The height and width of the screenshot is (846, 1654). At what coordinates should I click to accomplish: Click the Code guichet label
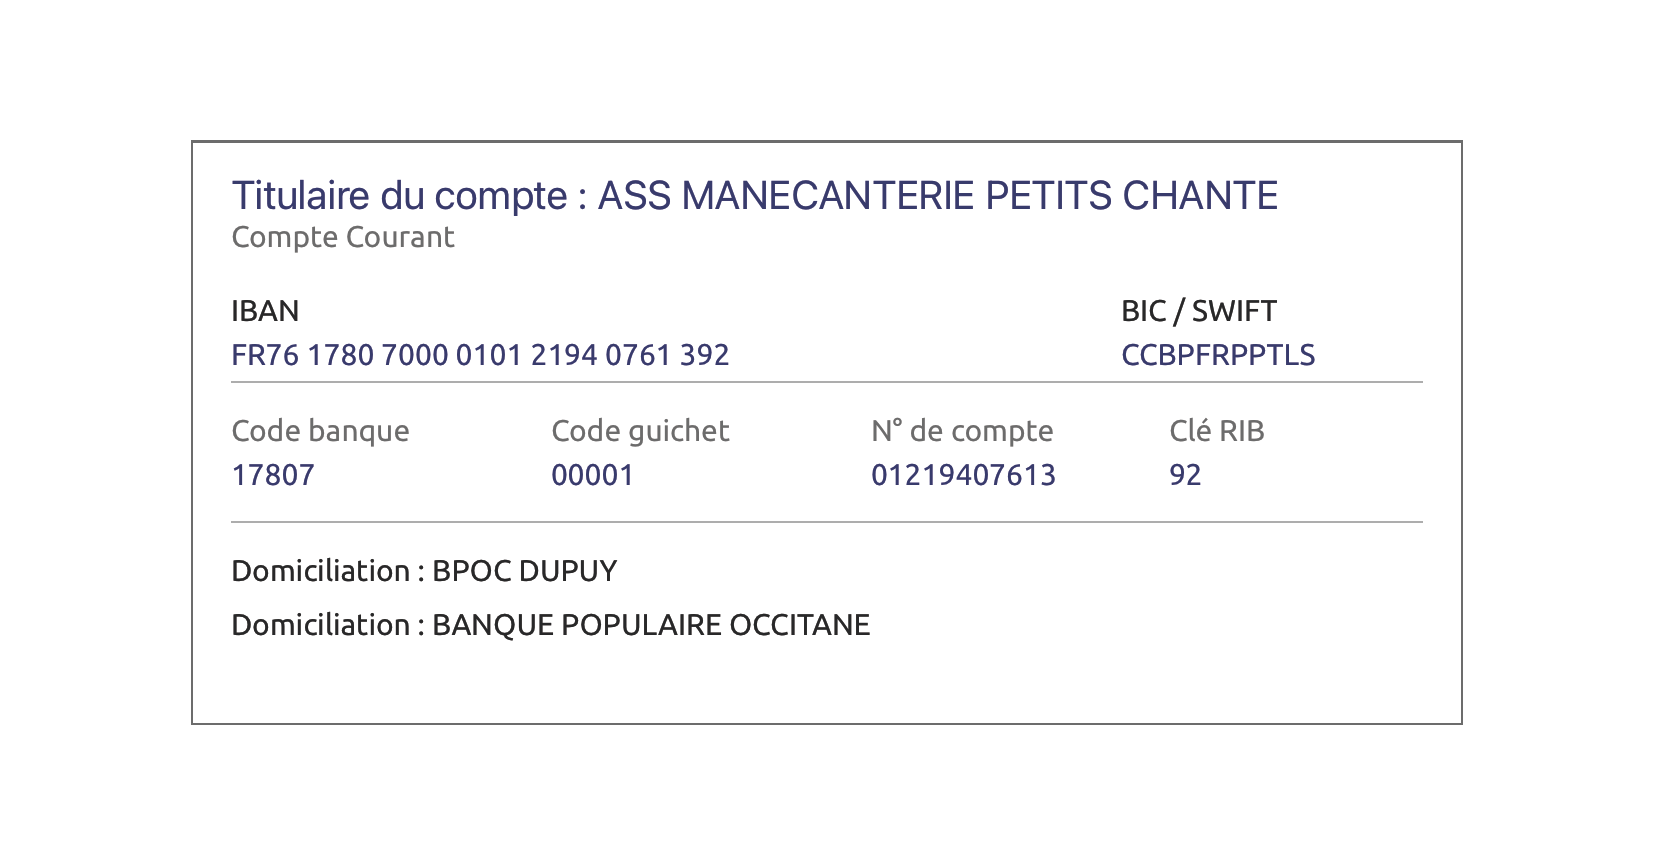[x=640, y=431]
